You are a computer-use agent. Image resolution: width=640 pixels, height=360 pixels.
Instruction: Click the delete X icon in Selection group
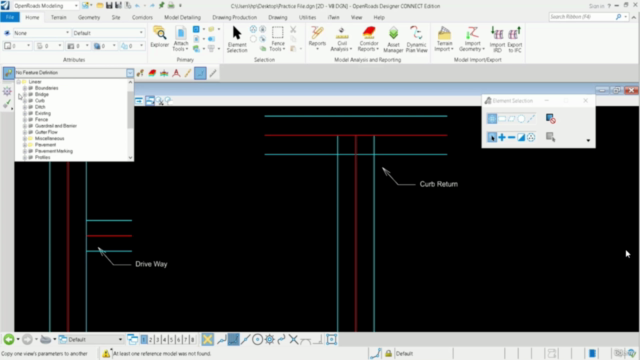tap(293, 29)
